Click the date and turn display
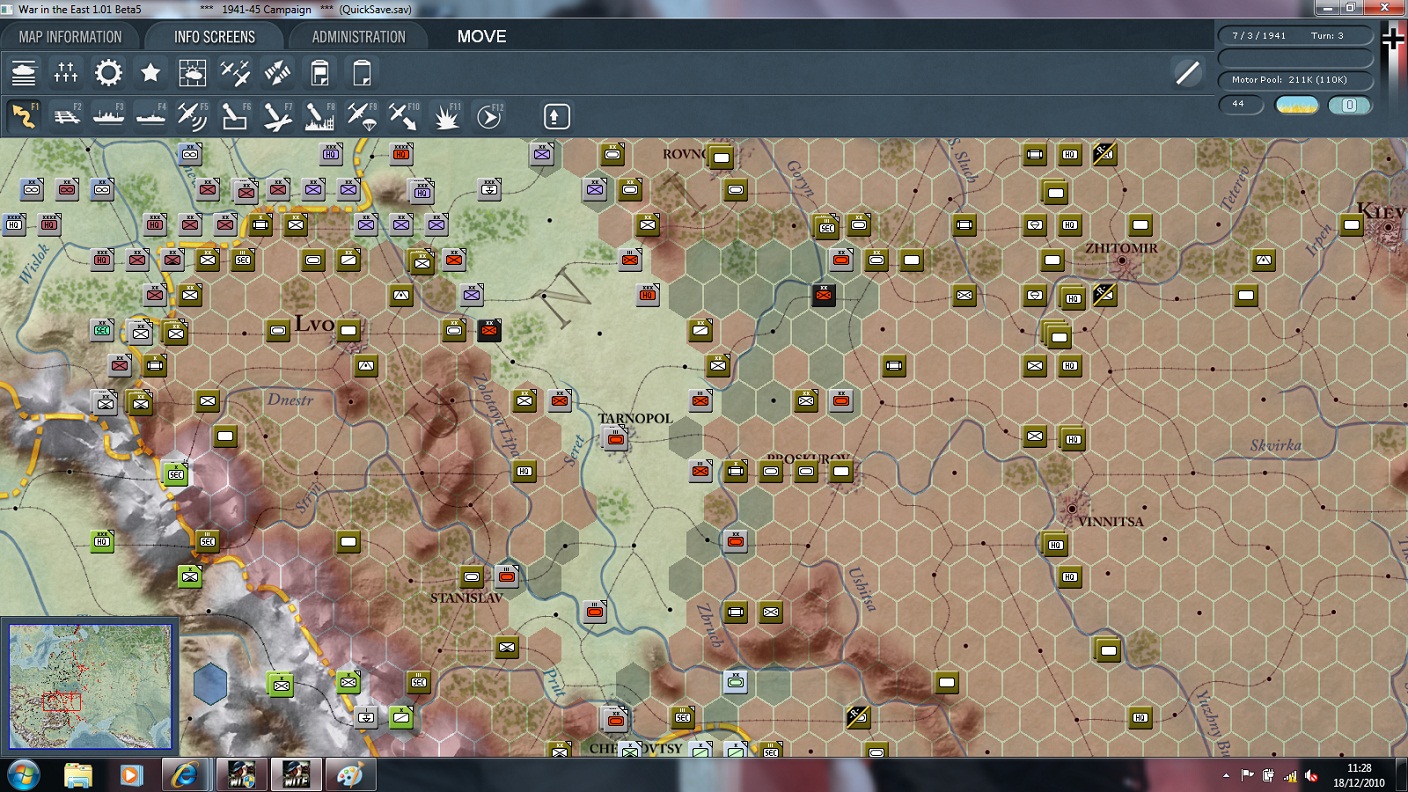This screenshot has height=792, width=1408. pos(1295,36)
